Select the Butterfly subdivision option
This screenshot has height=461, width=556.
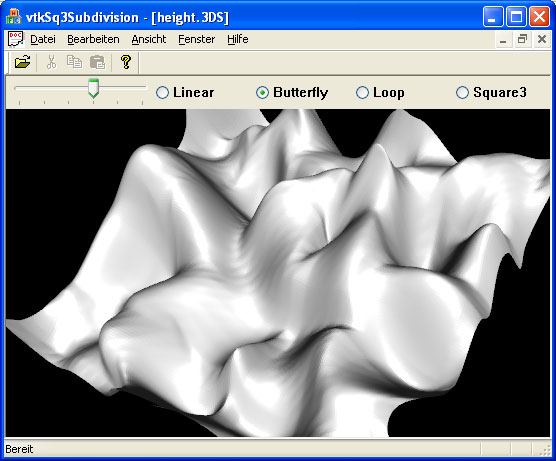[x=292, y=93]
